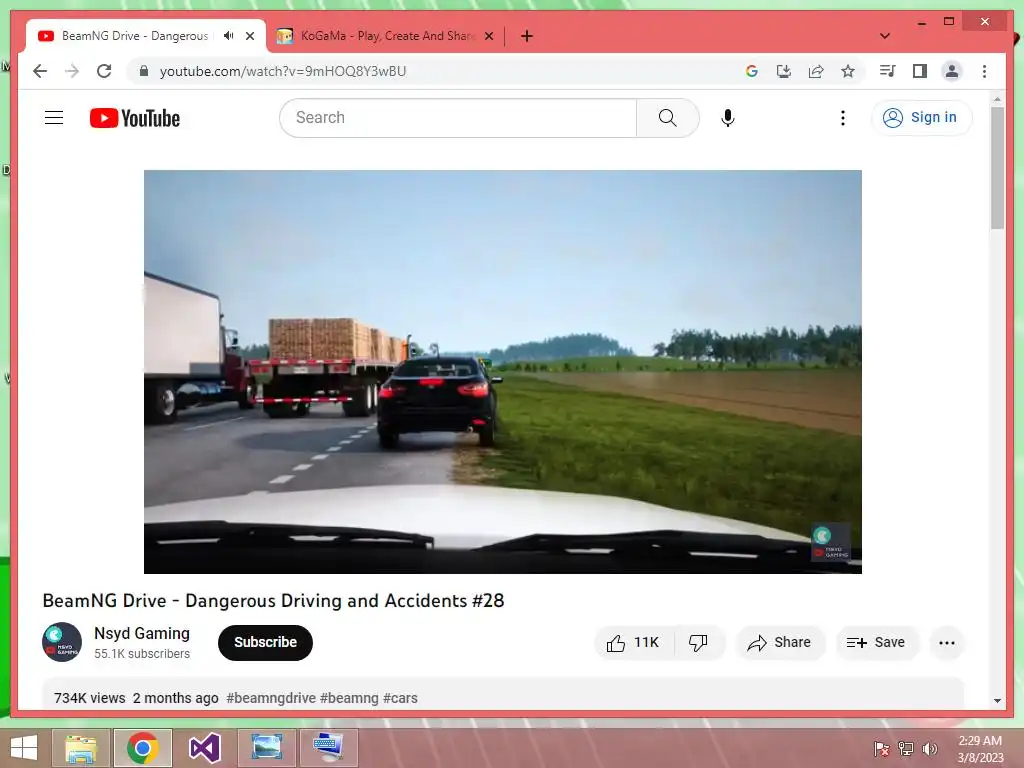Like the video with thumbs up

tap(633, 643)
